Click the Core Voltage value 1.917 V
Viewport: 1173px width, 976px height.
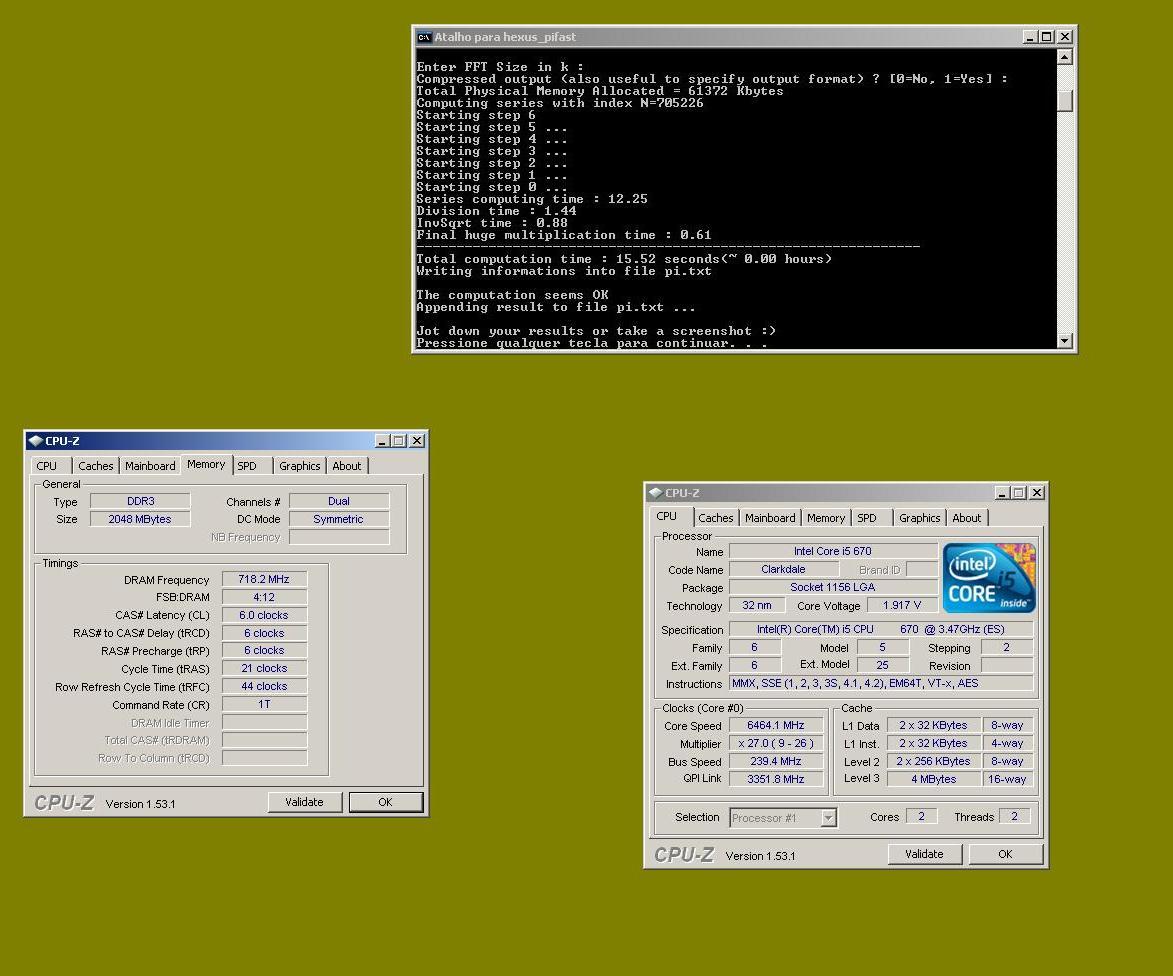(x=902, y=605)
